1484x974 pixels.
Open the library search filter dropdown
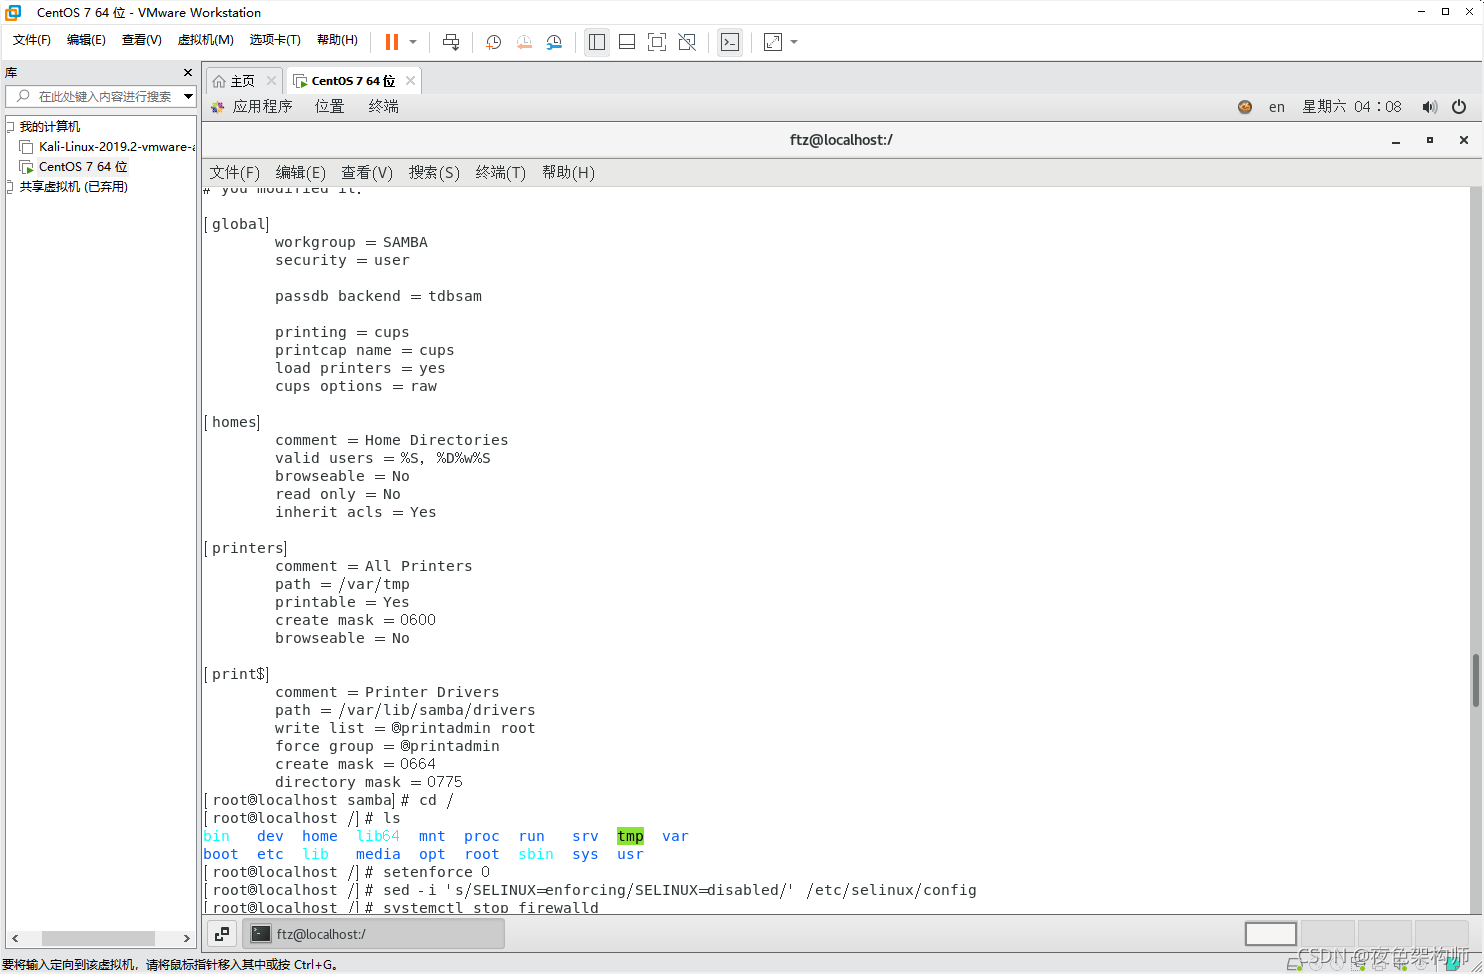point(188,96)
